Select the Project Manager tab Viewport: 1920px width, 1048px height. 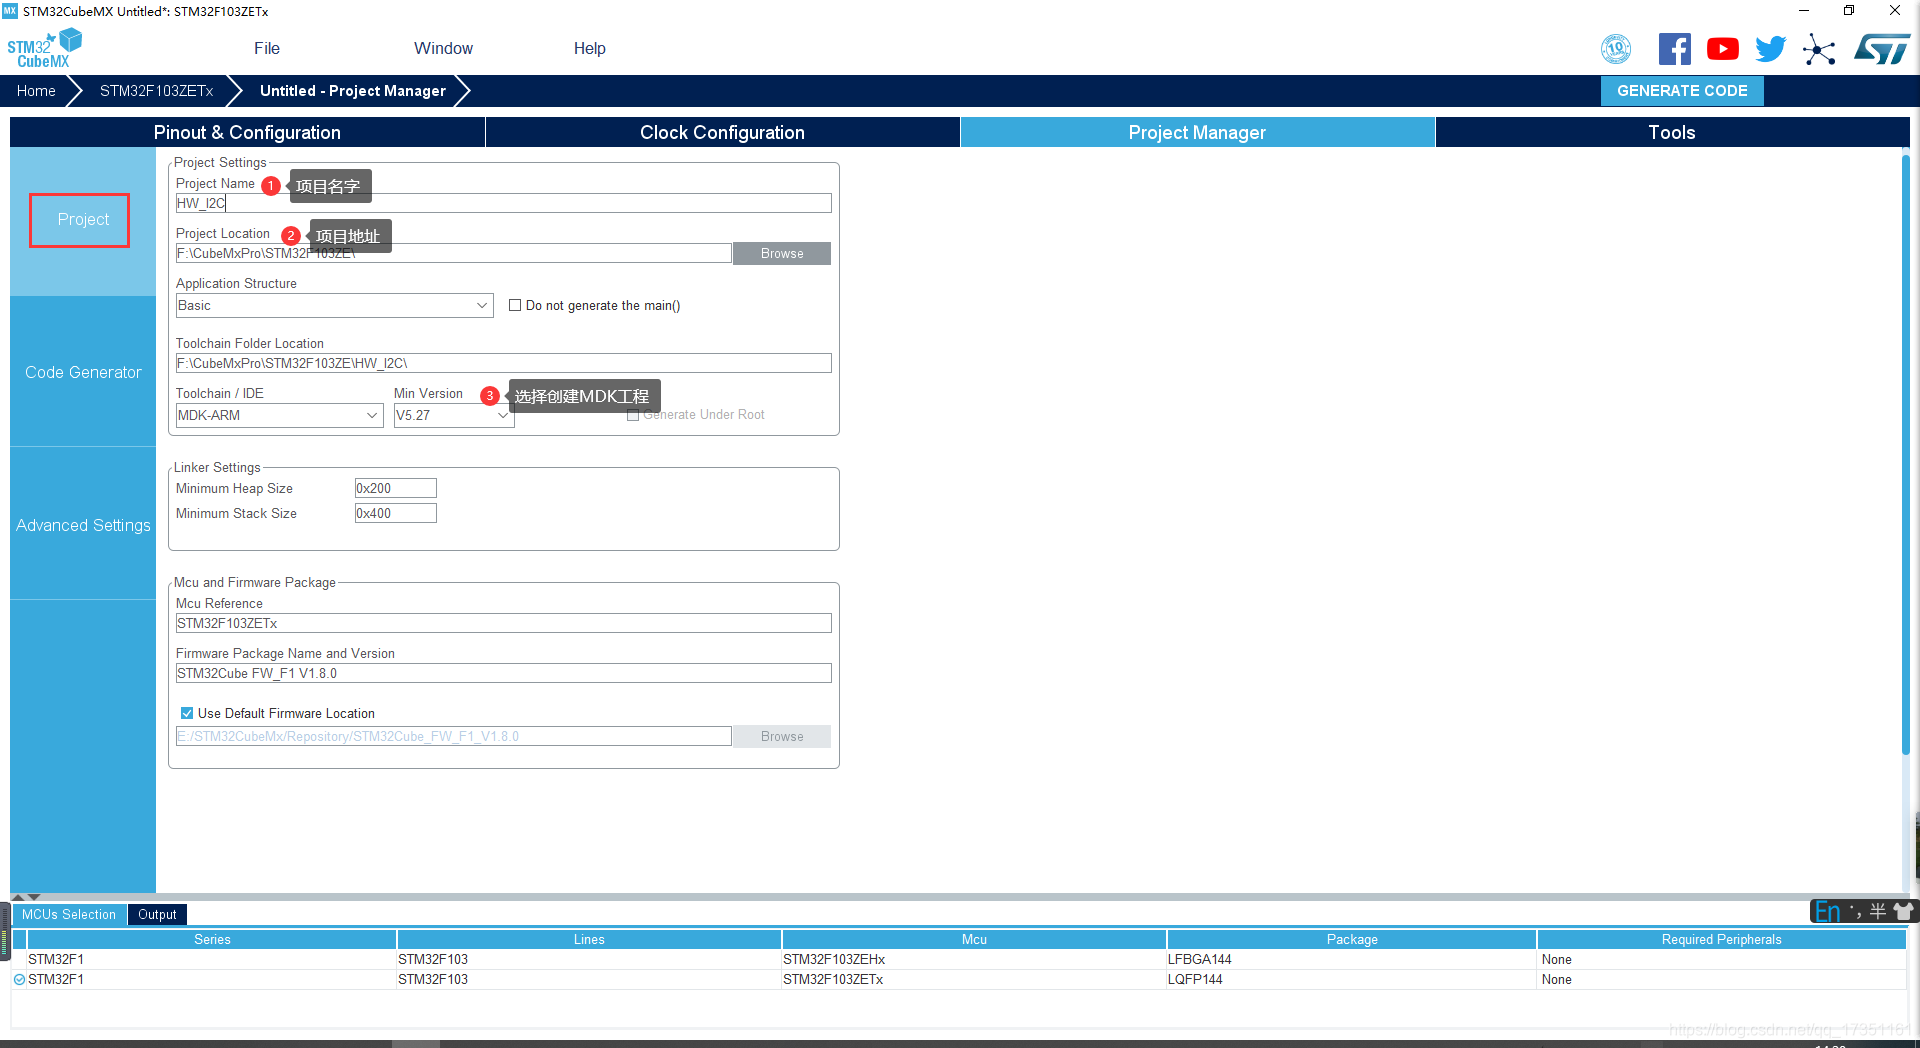click(1197, 132)
